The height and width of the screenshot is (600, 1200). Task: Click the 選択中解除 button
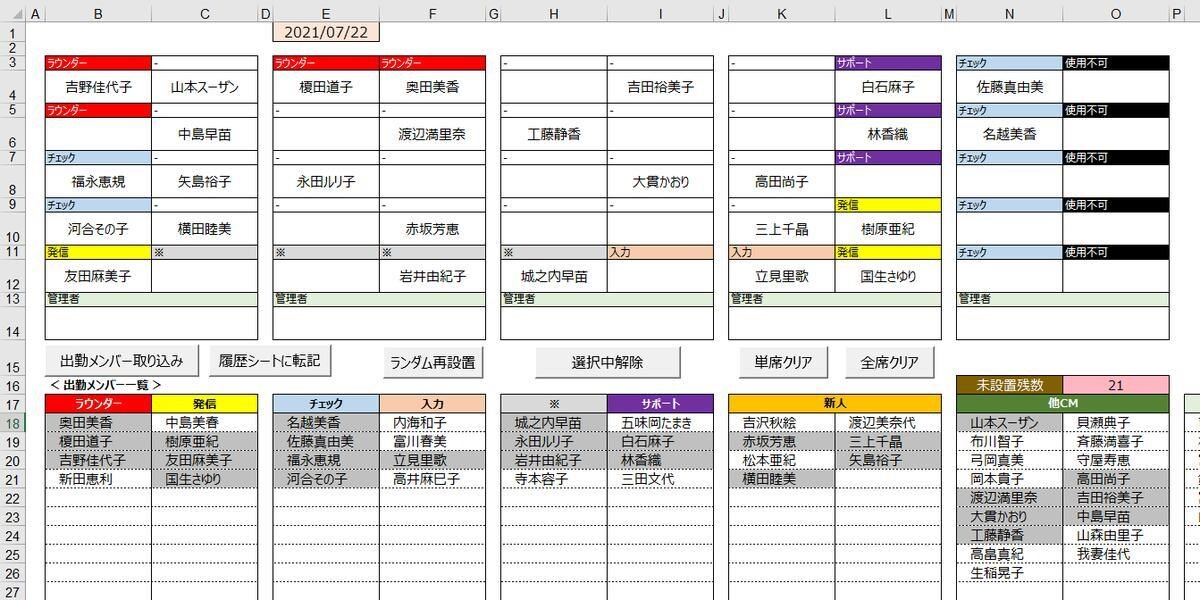[607, 362]
